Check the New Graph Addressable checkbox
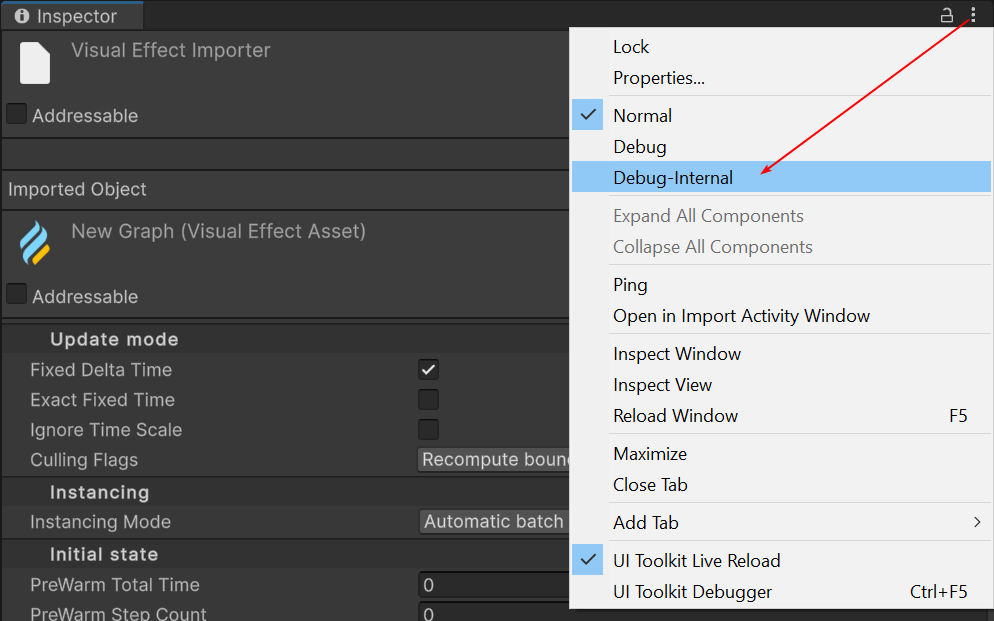Image resolution: width=994 pixels, height=621 pixels. (17, 294)
